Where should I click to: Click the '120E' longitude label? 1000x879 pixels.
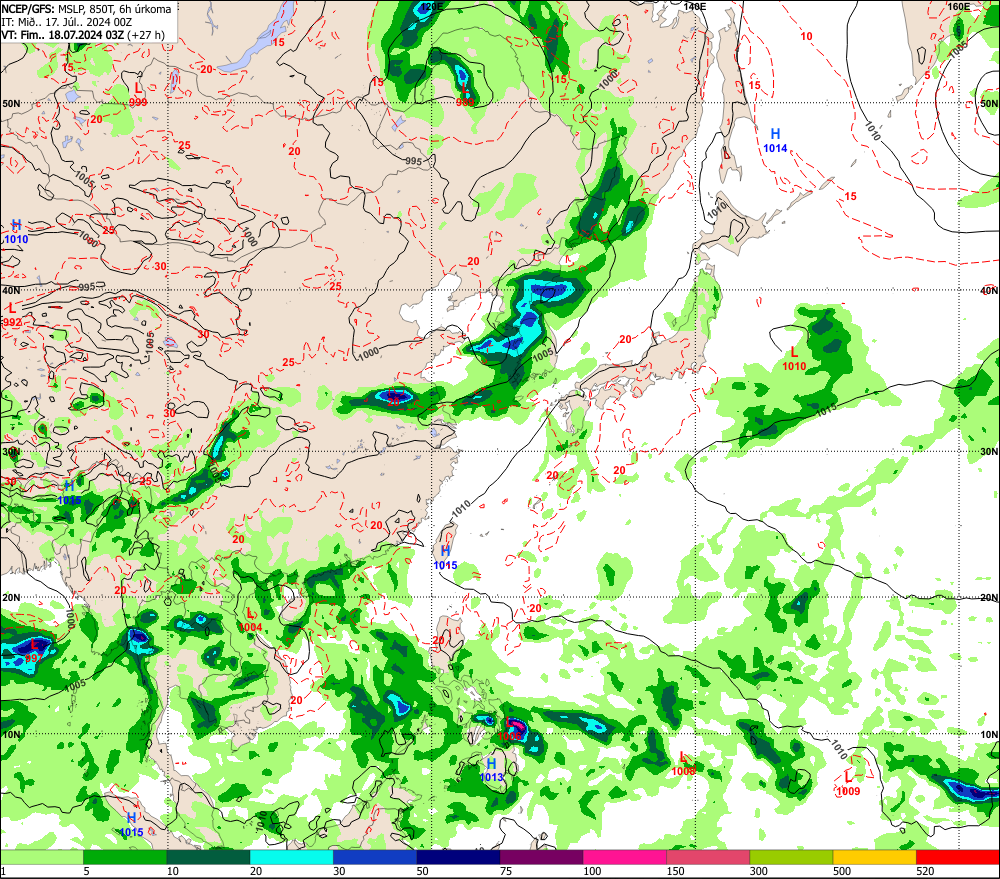pos(432,6)
